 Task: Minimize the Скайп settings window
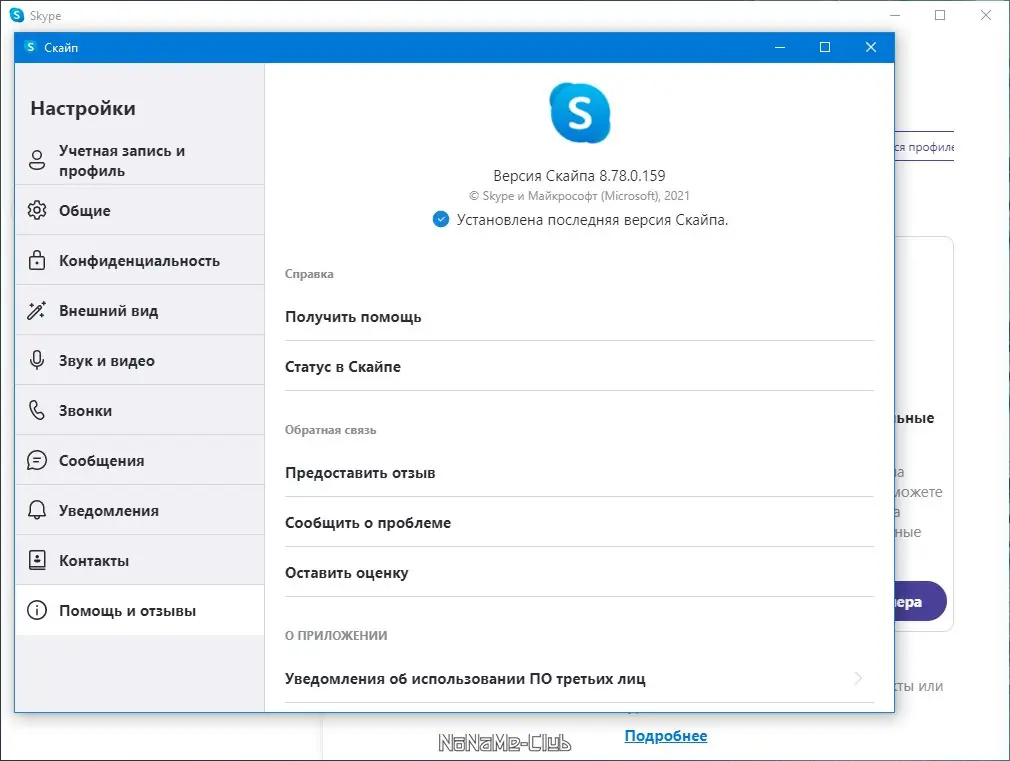pyautogui.click(x=779, y=47)
